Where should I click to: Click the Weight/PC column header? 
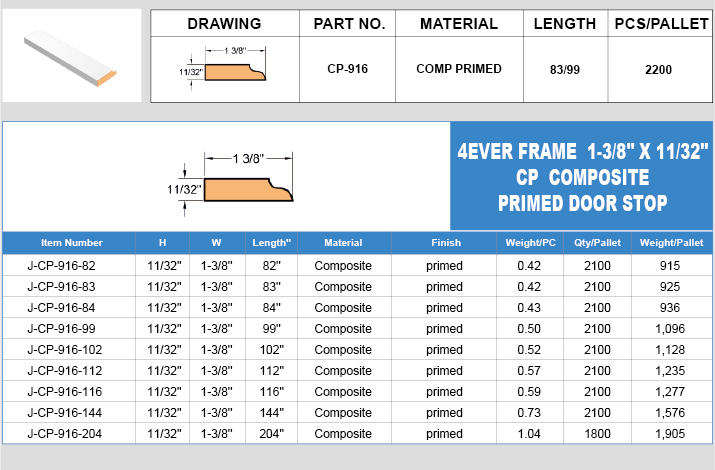[530, 243]
